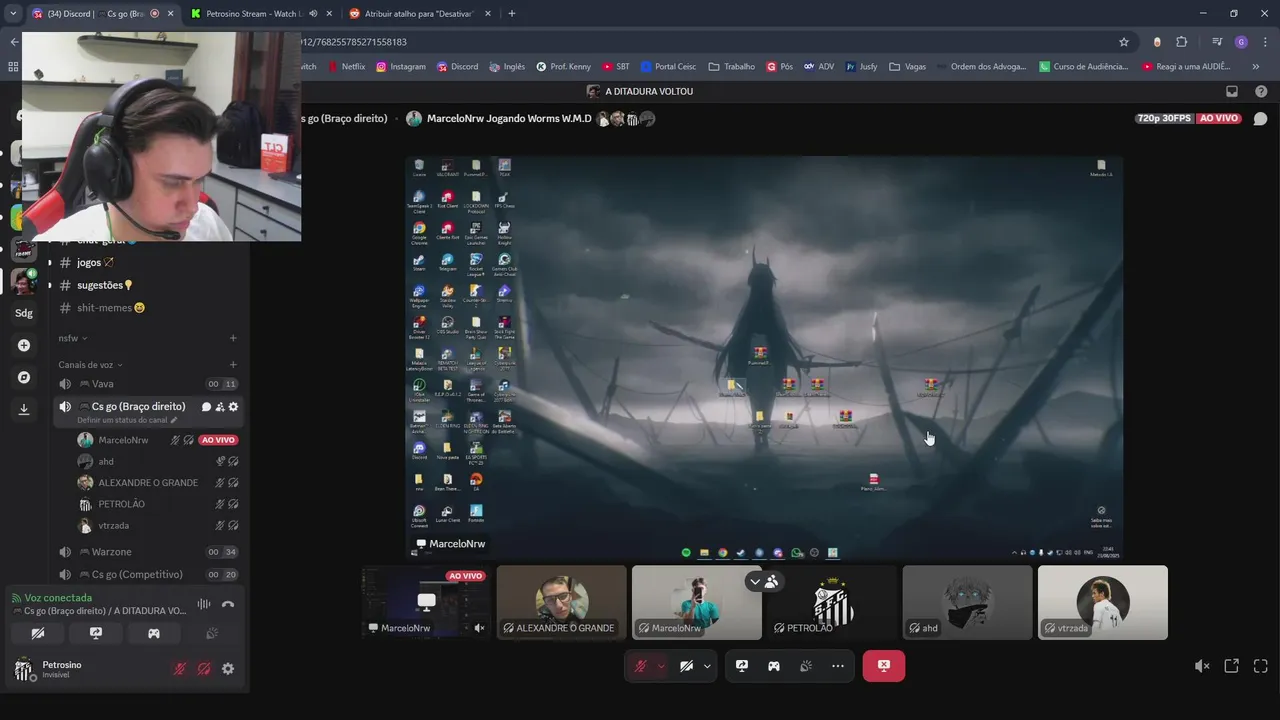Open more options in call bar
Image resolution: width=1280 pixels, height=720 pixels.
(x=838, y=666)
